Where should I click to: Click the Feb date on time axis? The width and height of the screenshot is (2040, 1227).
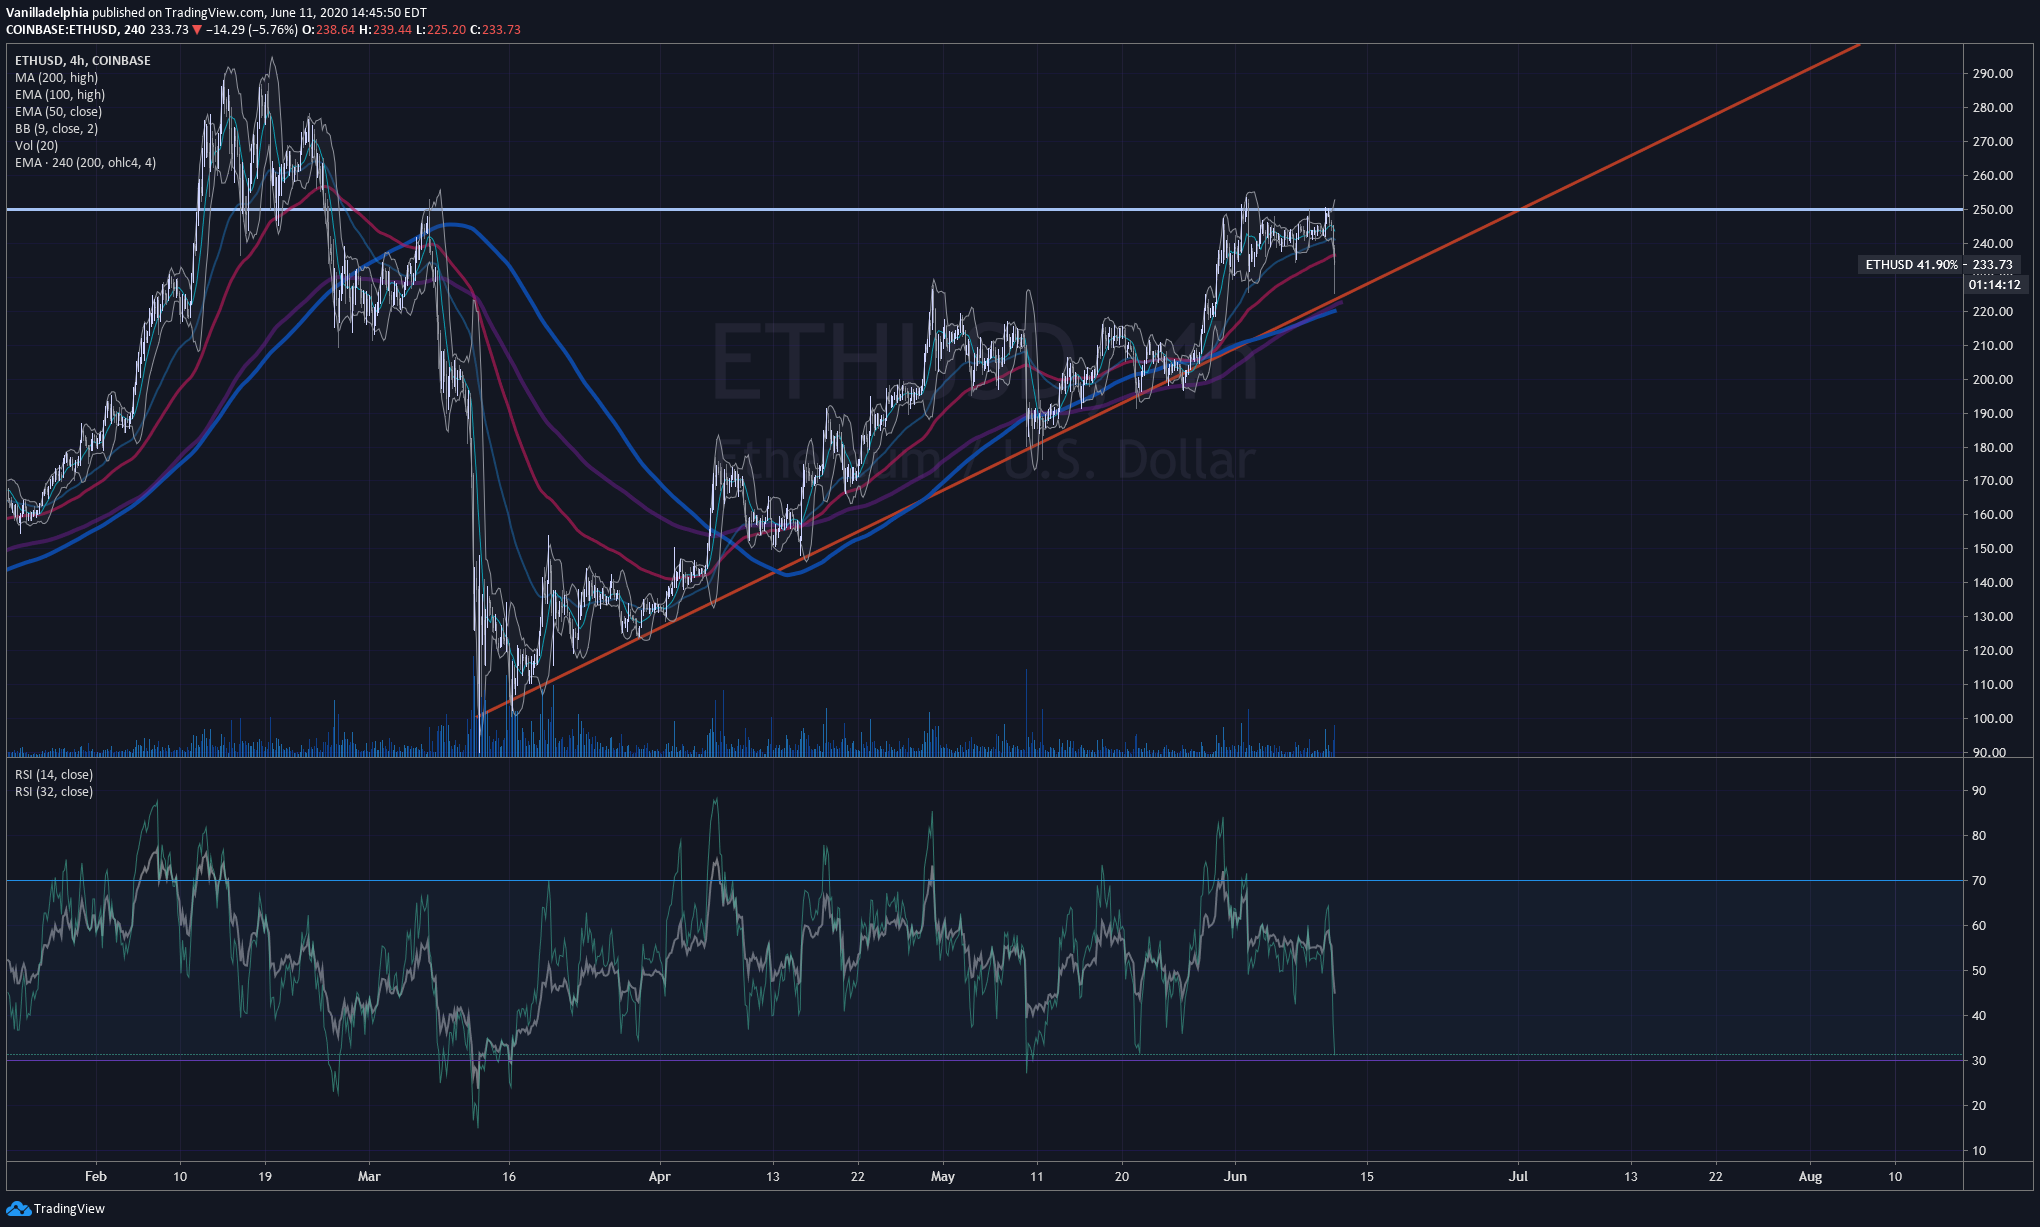(x=96, y=1177)
